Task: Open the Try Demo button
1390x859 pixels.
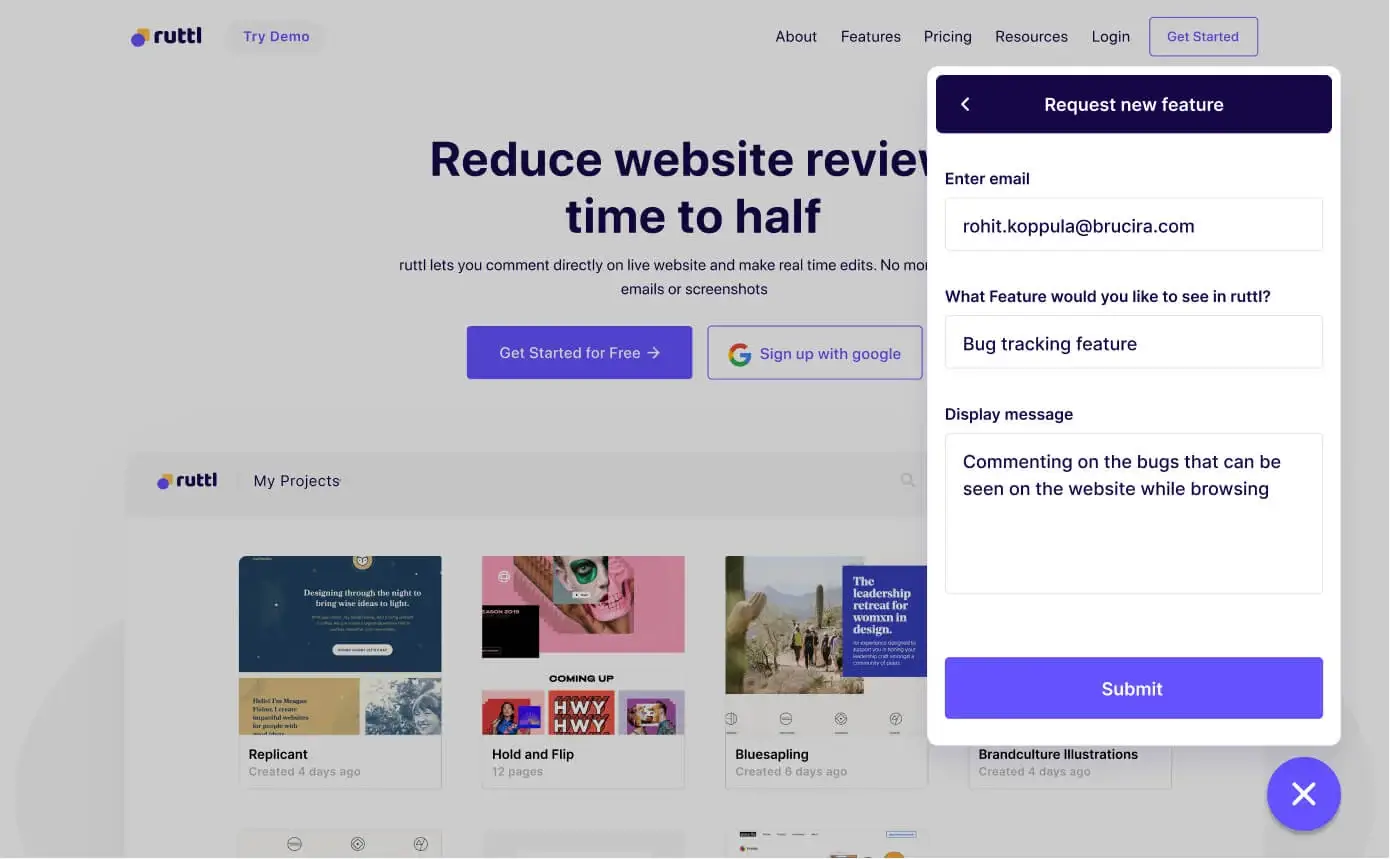Action: pyautogui.click(x=276, y=36)
